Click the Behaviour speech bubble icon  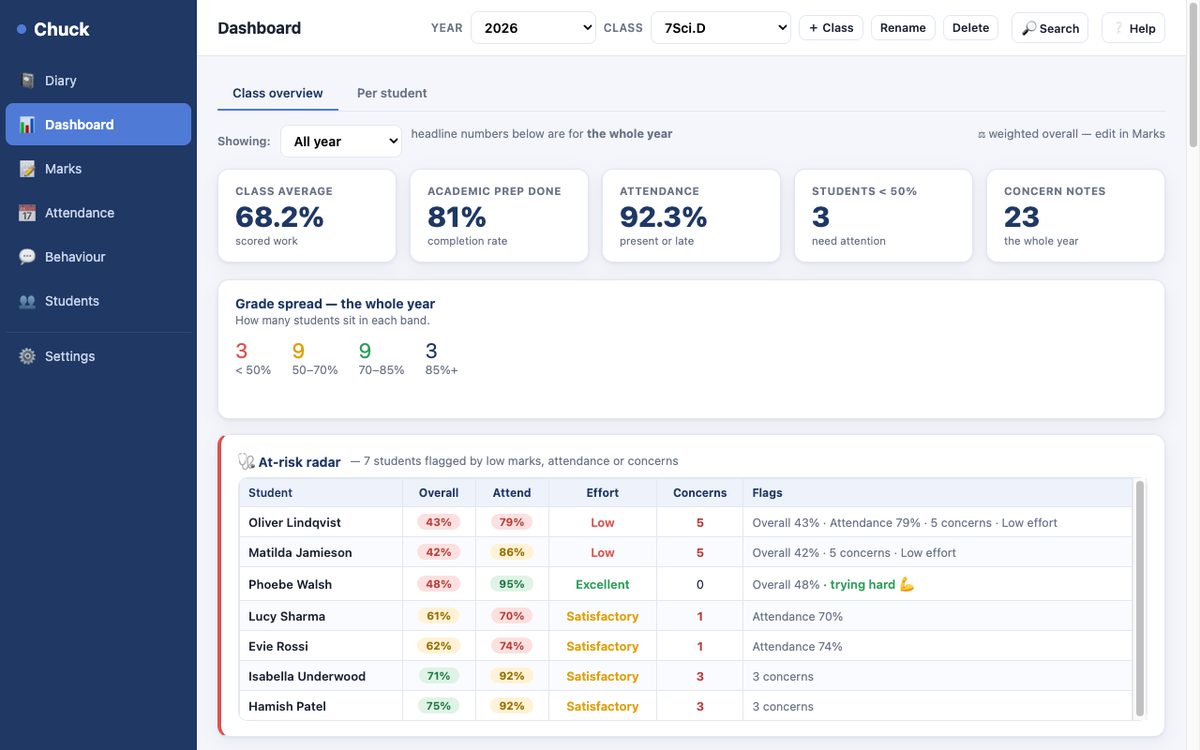click(27, 257)
